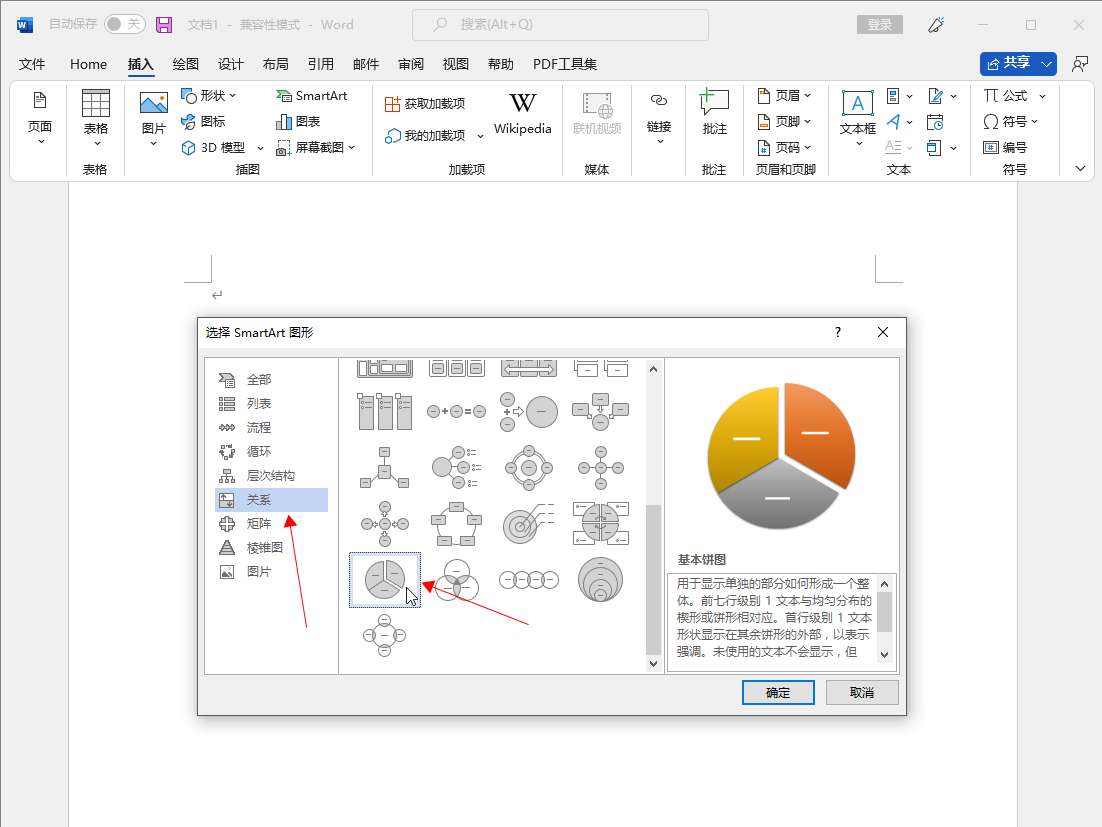Image resolution: width=1102 pixels, height=827 pixels.
Task: Click the 图表 chart button
Action: coord(298,122)
